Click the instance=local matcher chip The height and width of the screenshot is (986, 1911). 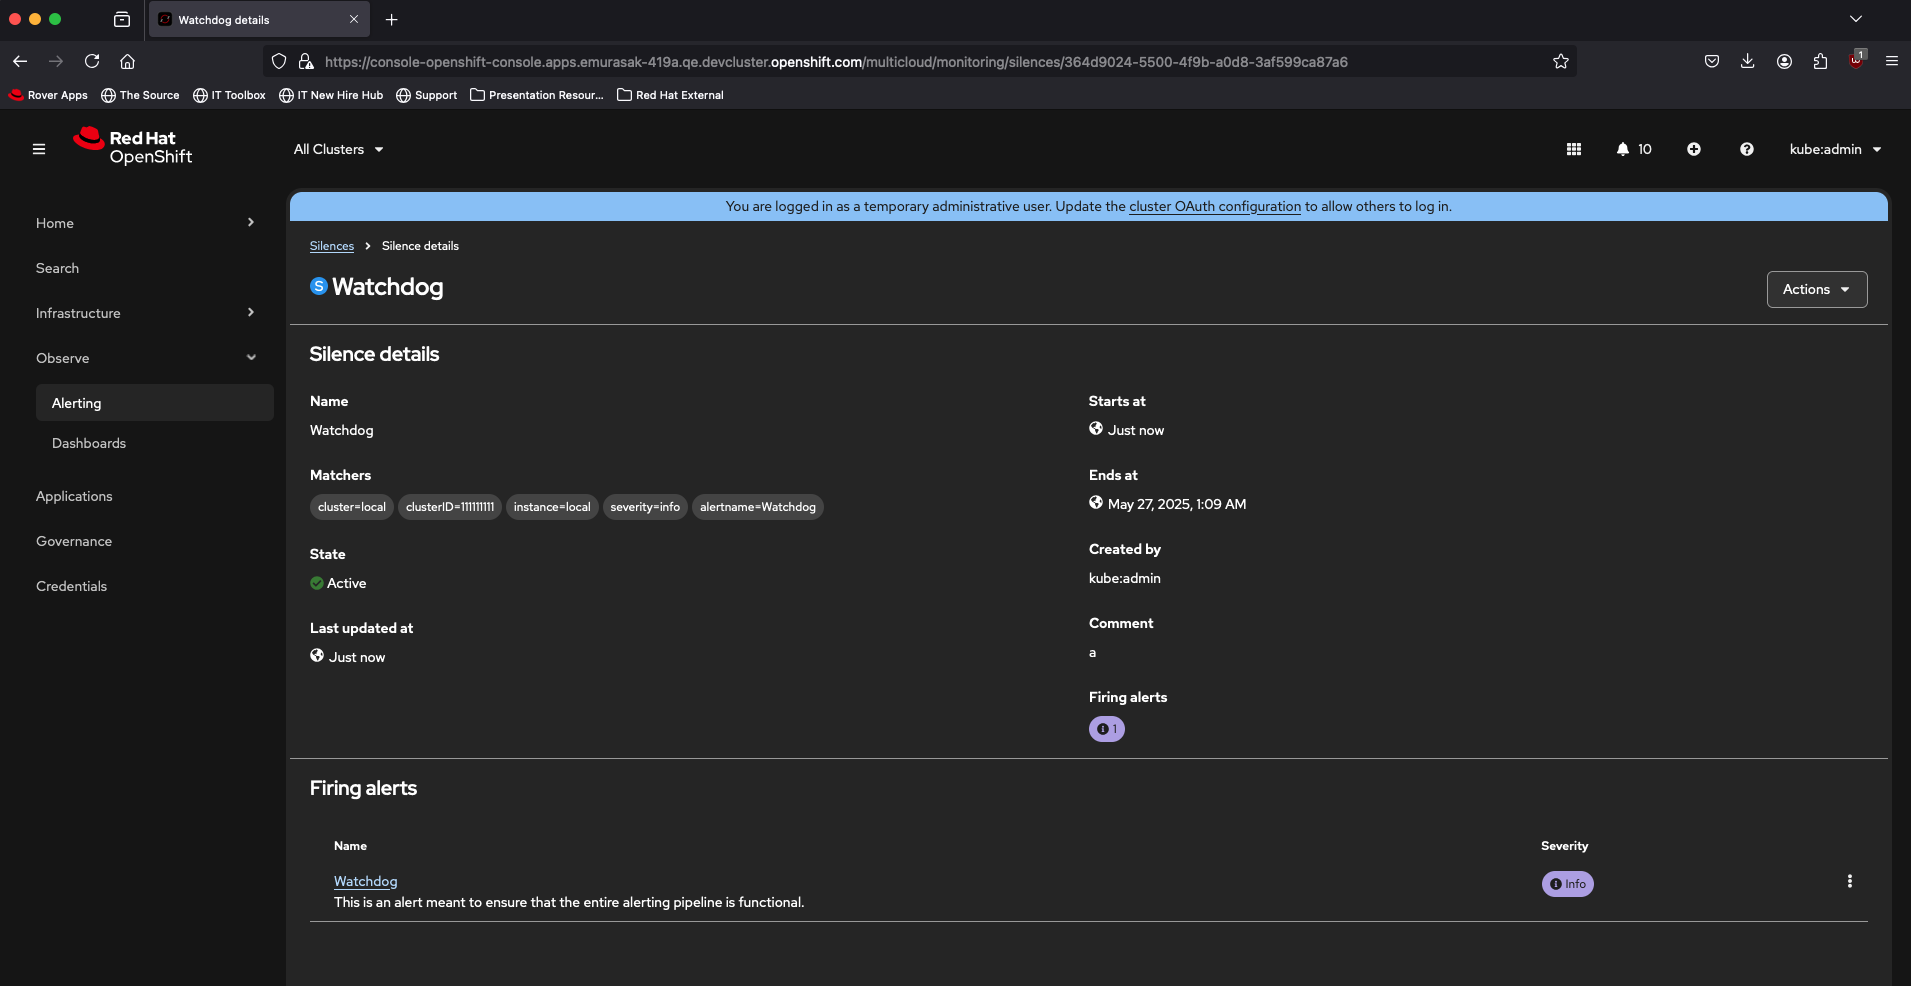point(552,507)
